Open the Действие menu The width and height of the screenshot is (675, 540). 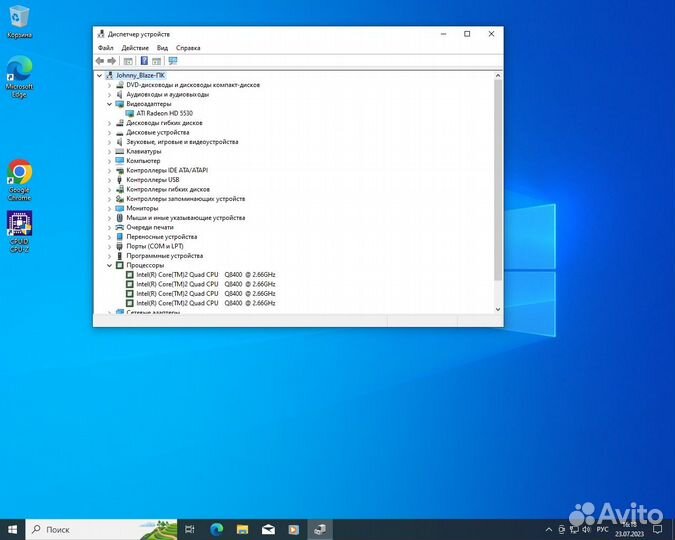coord(135,48)
